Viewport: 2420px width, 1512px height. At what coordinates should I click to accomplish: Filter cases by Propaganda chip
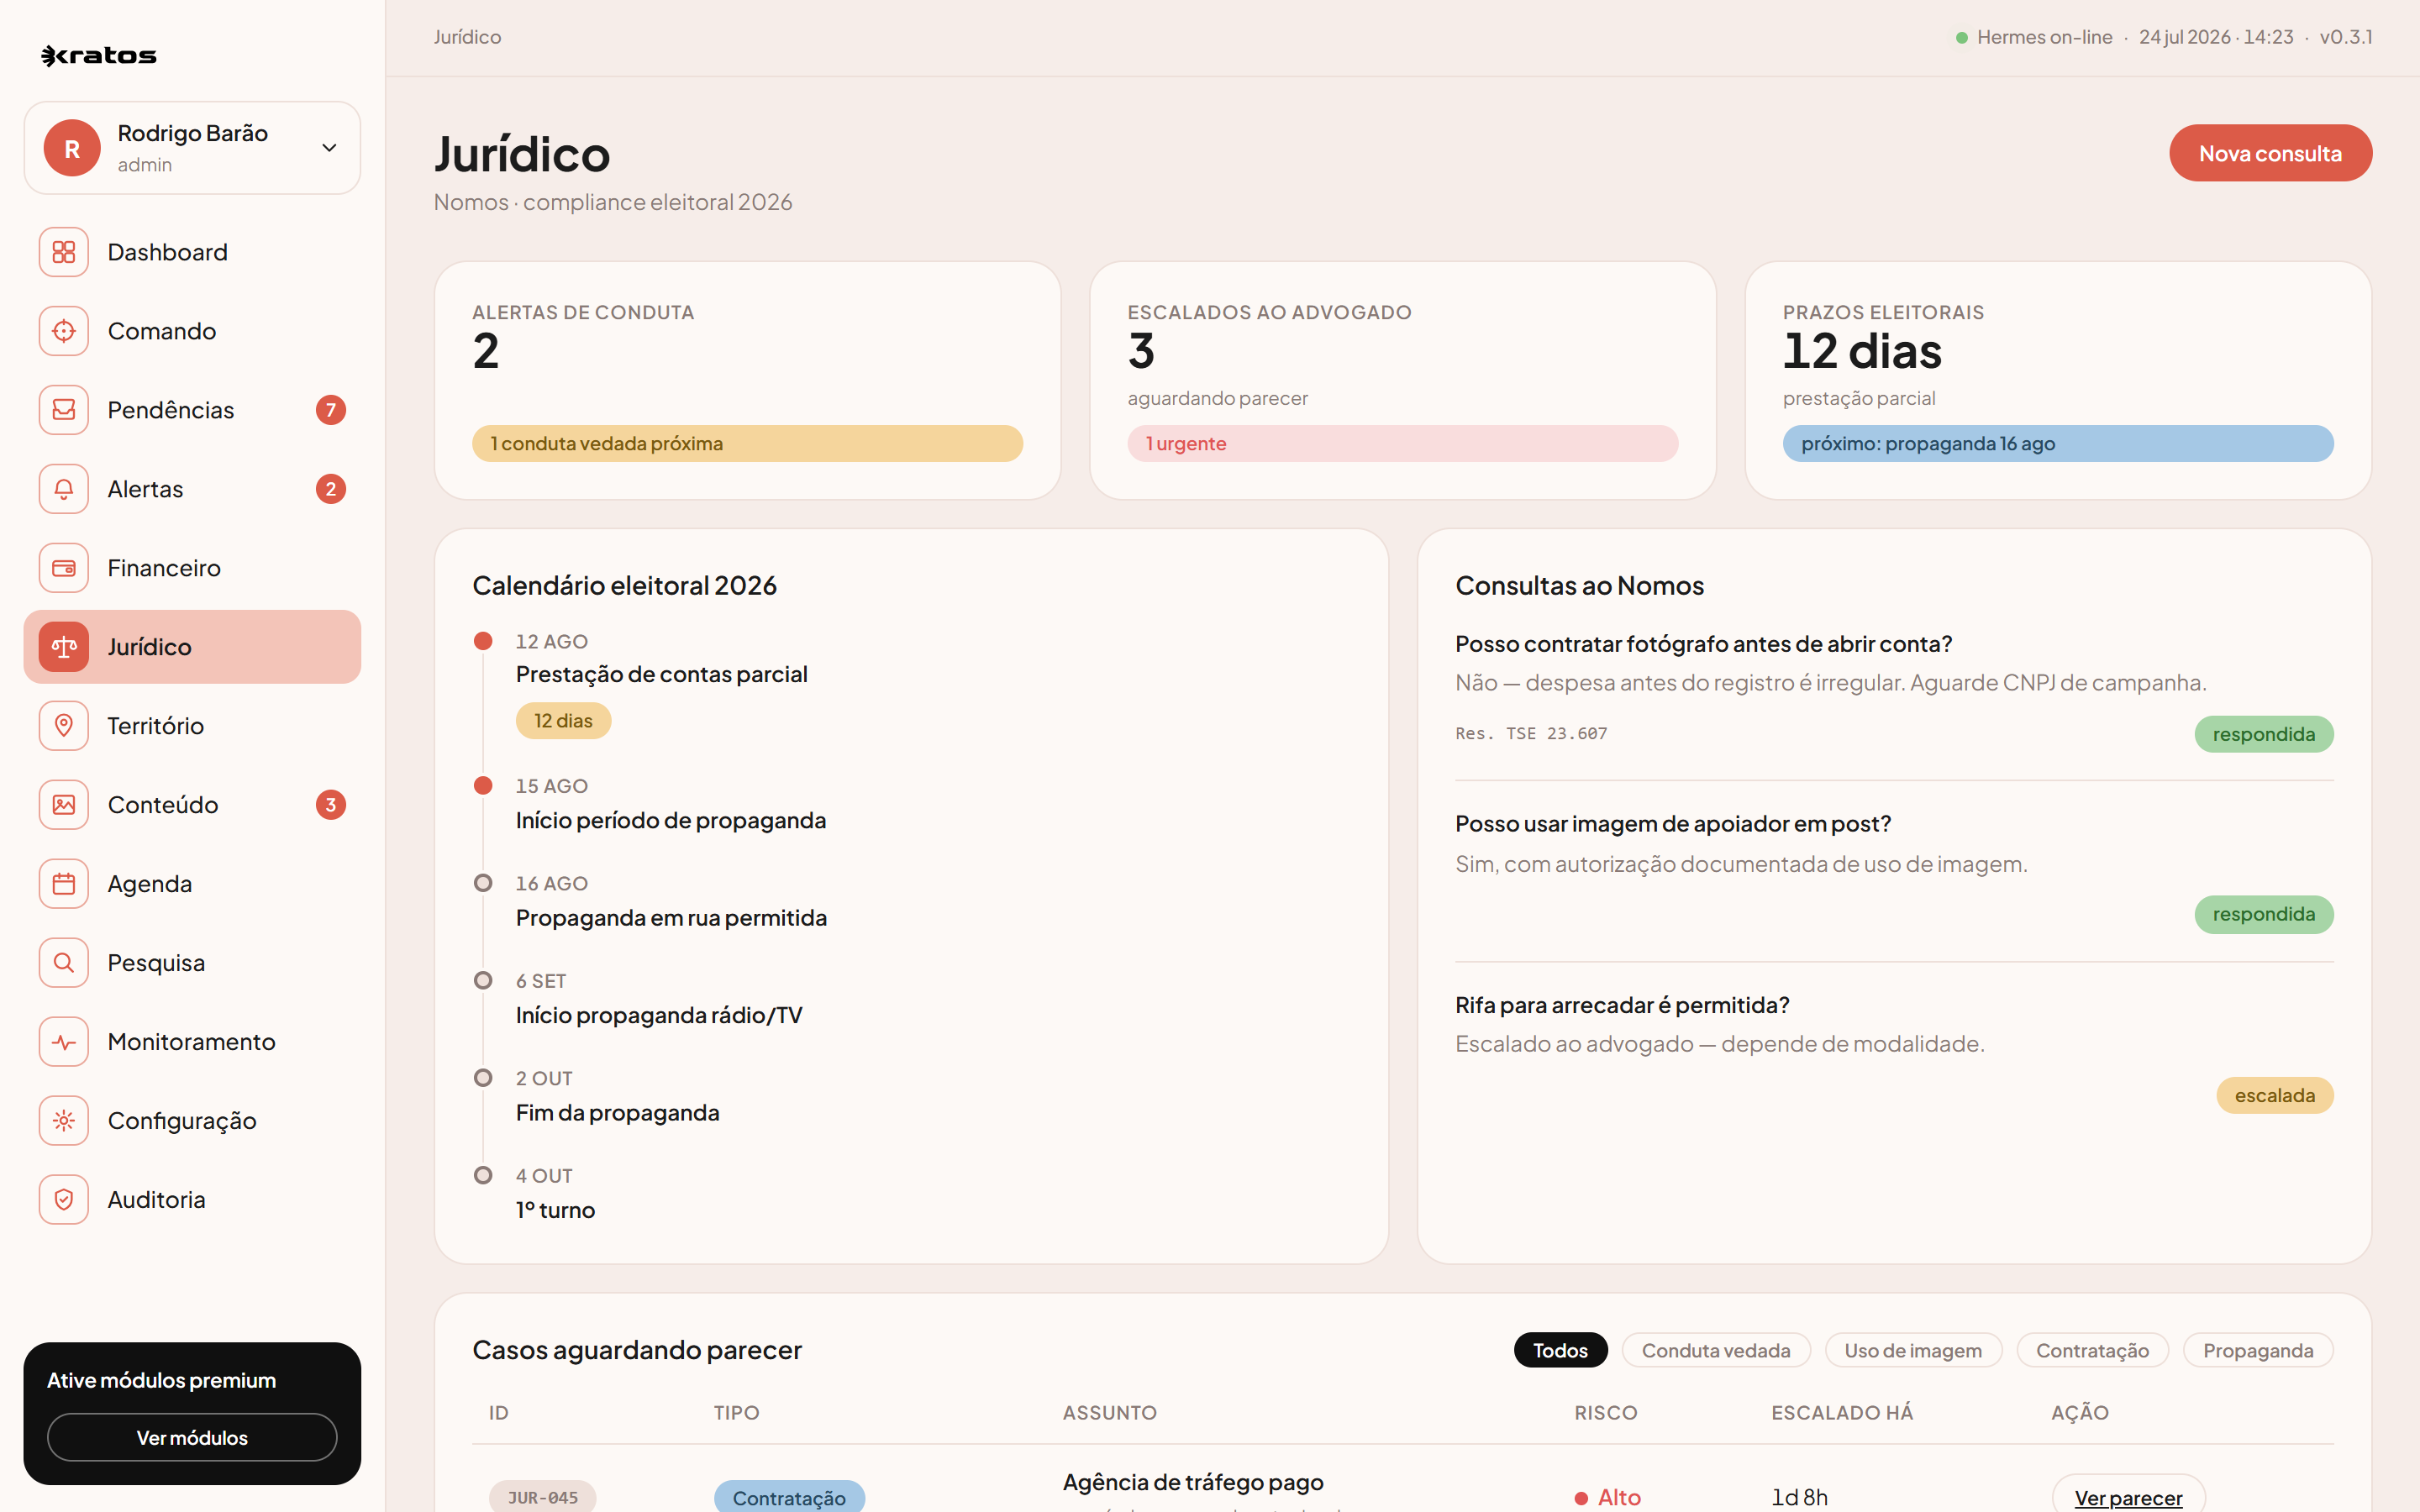[2258, 1350]
